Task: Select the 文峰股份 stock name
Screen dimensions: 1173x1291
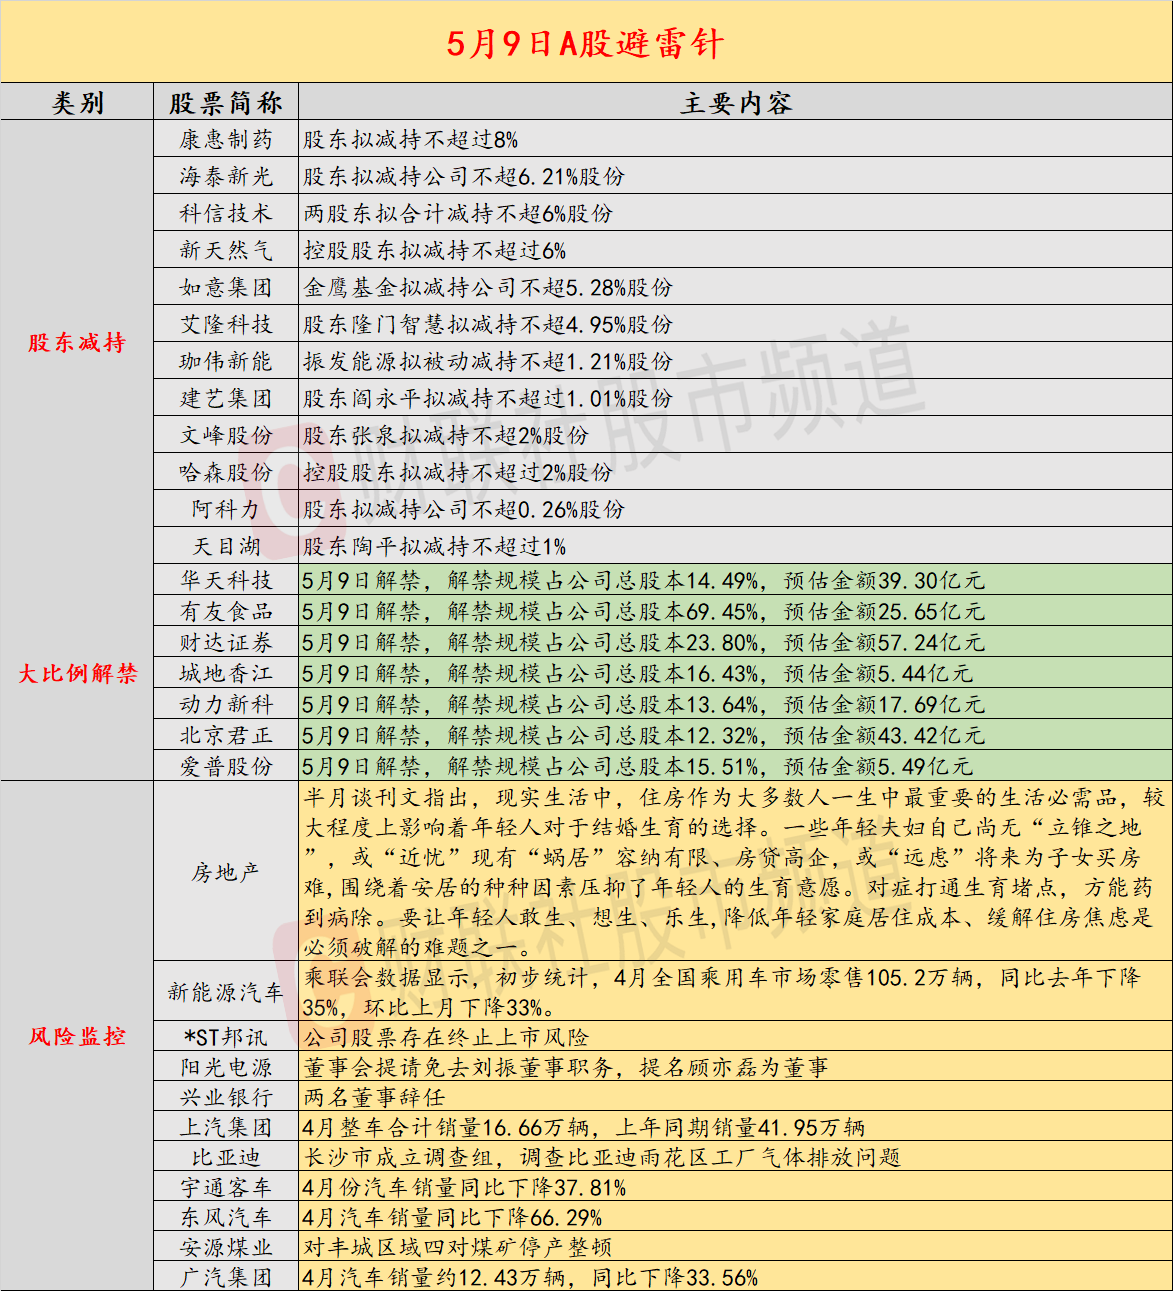Action: point(226,435)
